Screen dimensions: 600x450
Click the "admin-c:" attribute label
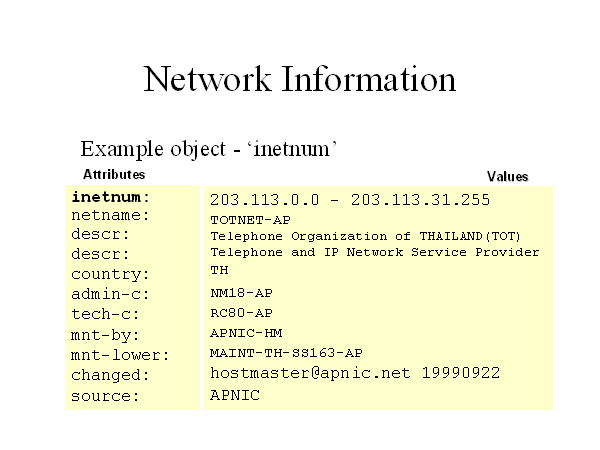(x=111, y=294)
